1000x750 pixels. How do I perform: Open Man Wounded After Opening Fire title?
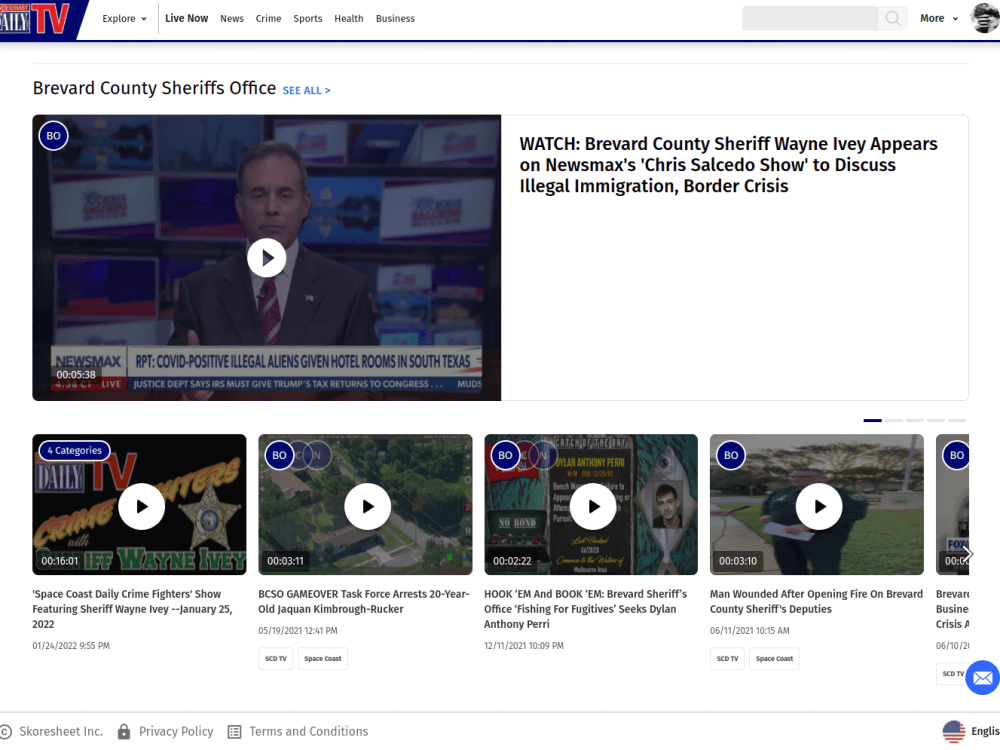(816, 601)
